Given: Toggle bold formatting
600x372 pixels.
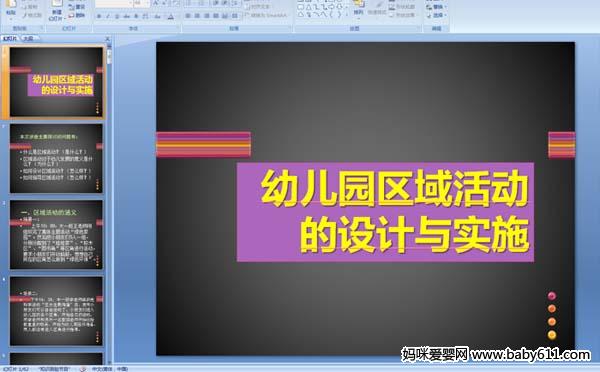Looking at the screenshot, I should tap(99, 16).
